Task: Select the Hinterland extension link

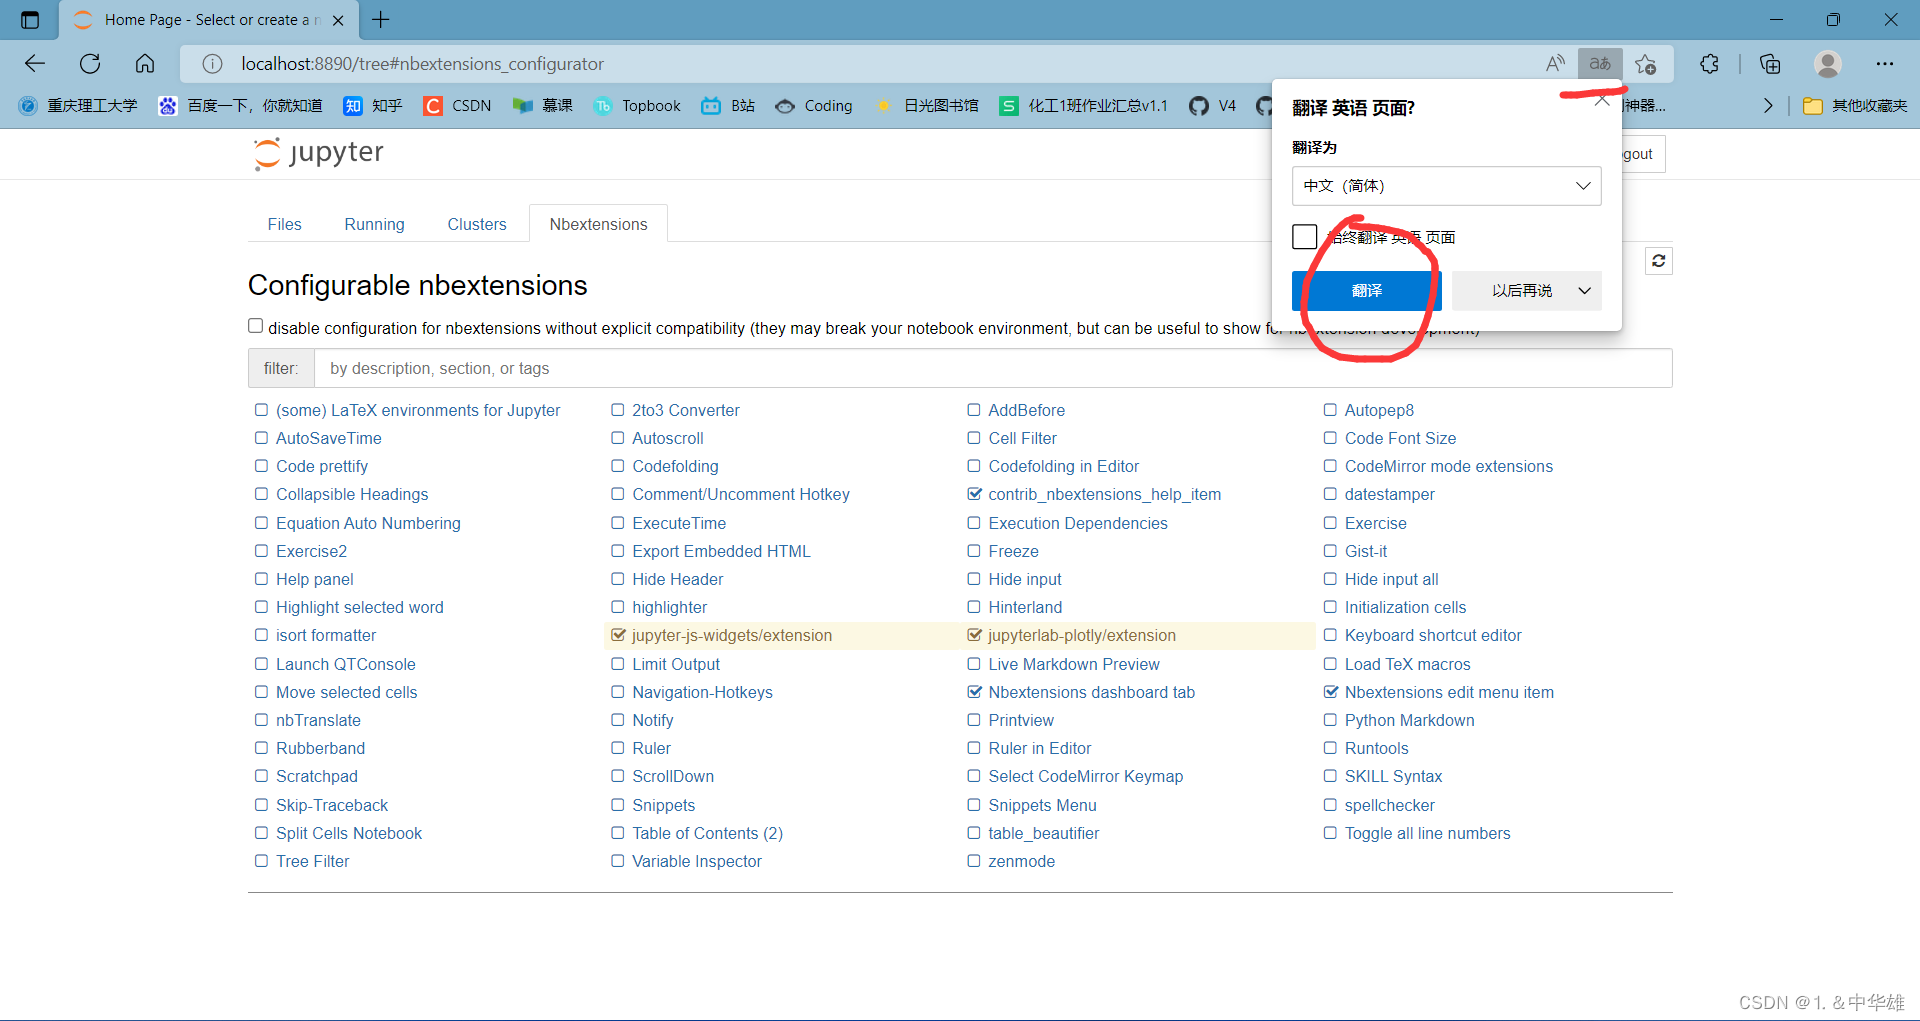Action: coord(1025,607)
